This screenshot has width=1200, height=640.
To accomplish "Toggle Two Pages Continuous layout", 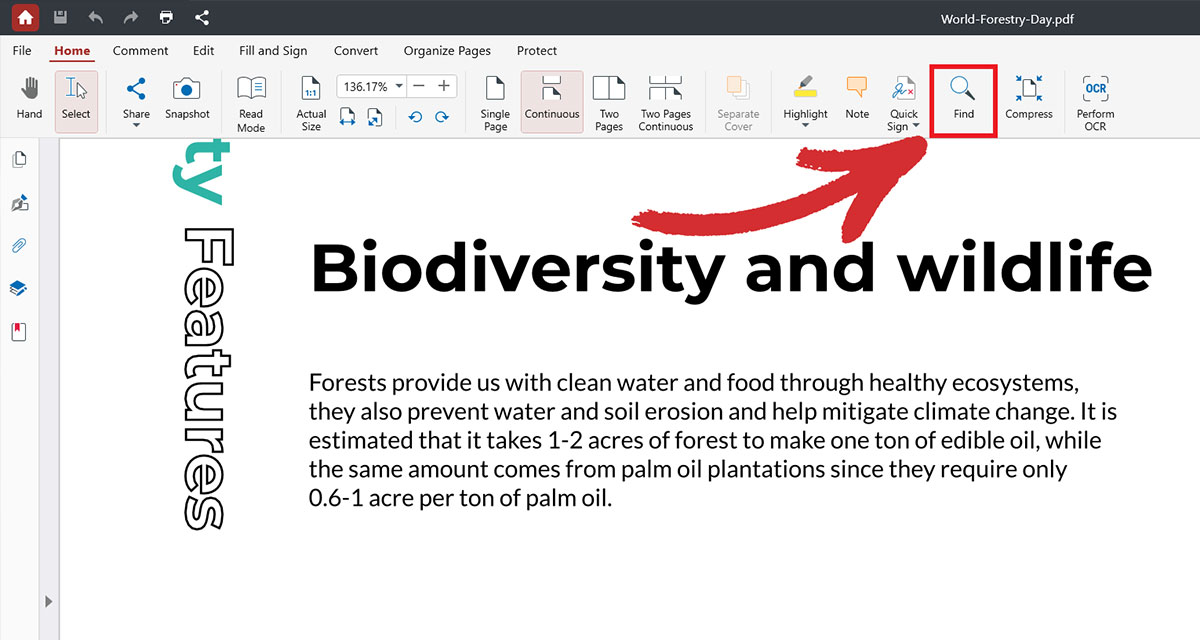I will [x=666, y=102].
